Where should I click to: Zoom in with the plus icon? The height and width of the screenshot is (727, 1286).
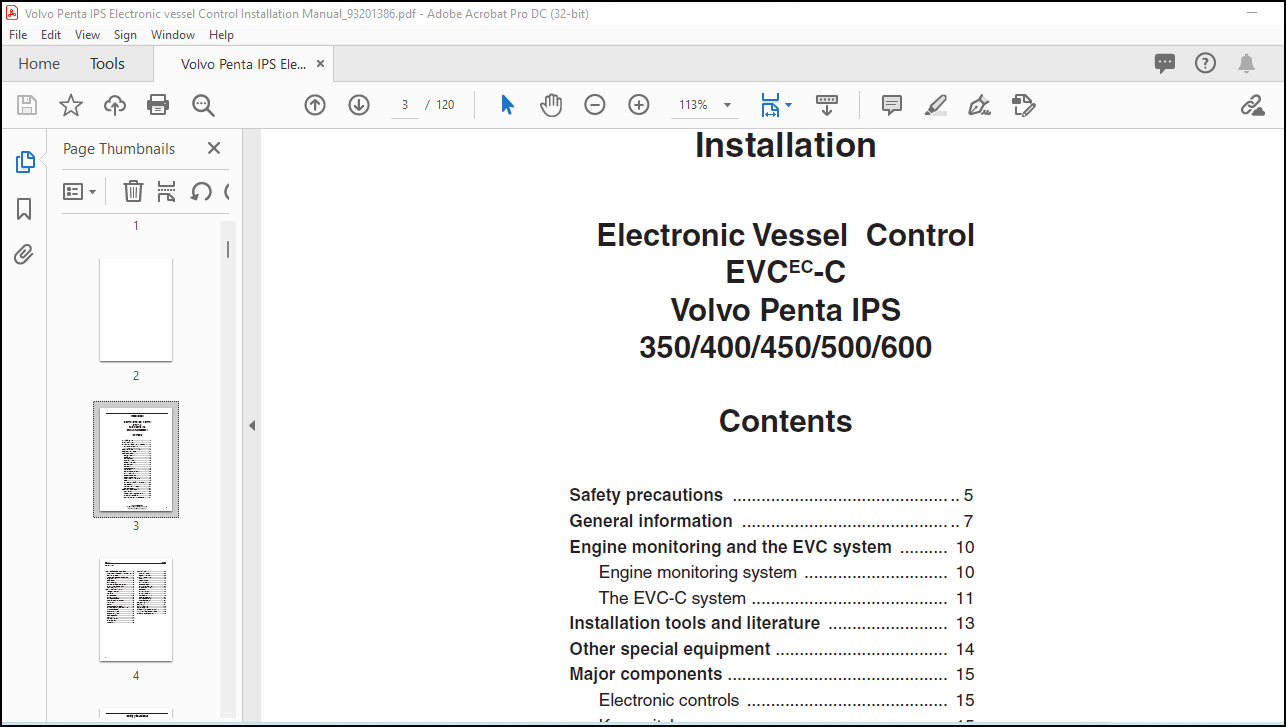click(639, 105)
